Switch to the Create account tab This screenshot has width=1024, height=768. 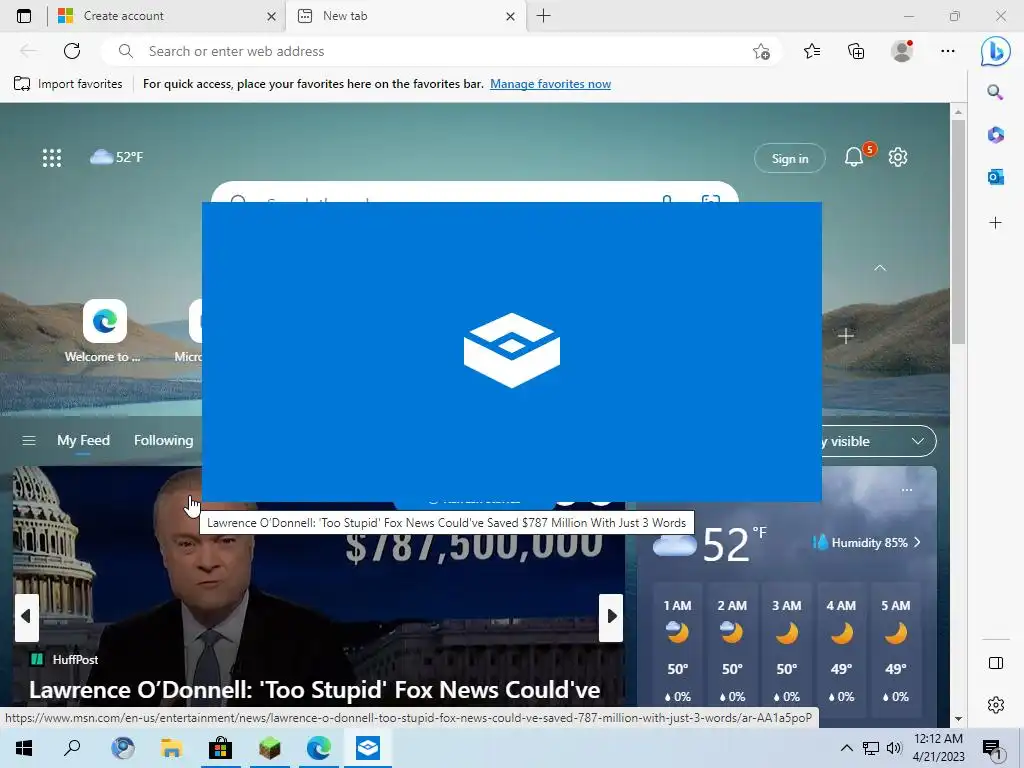pos(167,16)
